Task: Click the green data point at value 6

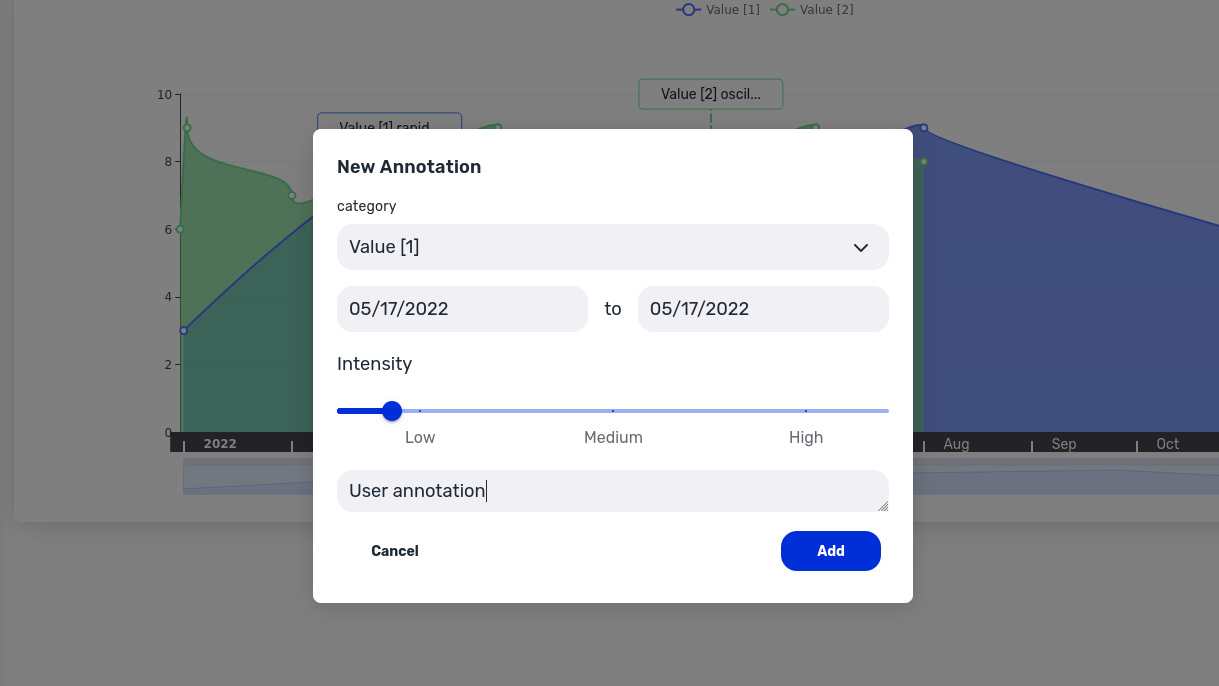Action: coord(180,230)
